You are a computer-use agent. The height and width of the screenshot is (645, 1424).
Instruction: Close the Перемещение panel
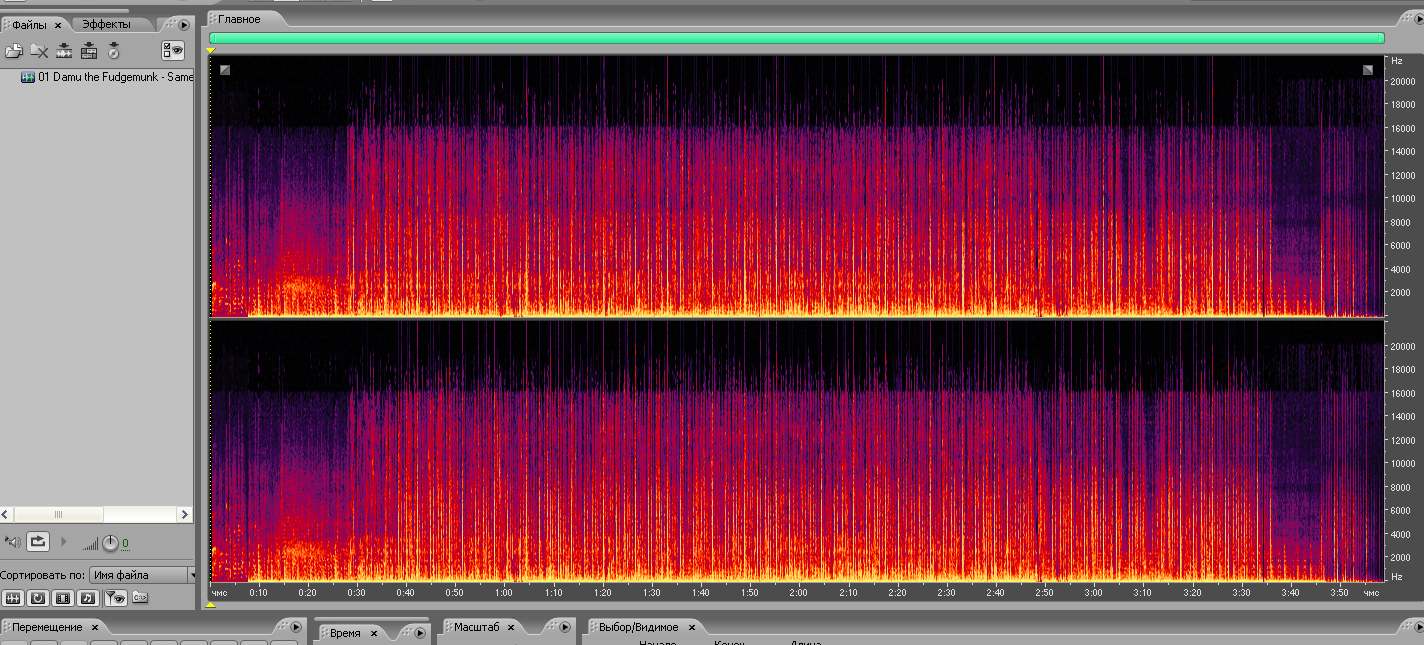click(x=95, y=627)
